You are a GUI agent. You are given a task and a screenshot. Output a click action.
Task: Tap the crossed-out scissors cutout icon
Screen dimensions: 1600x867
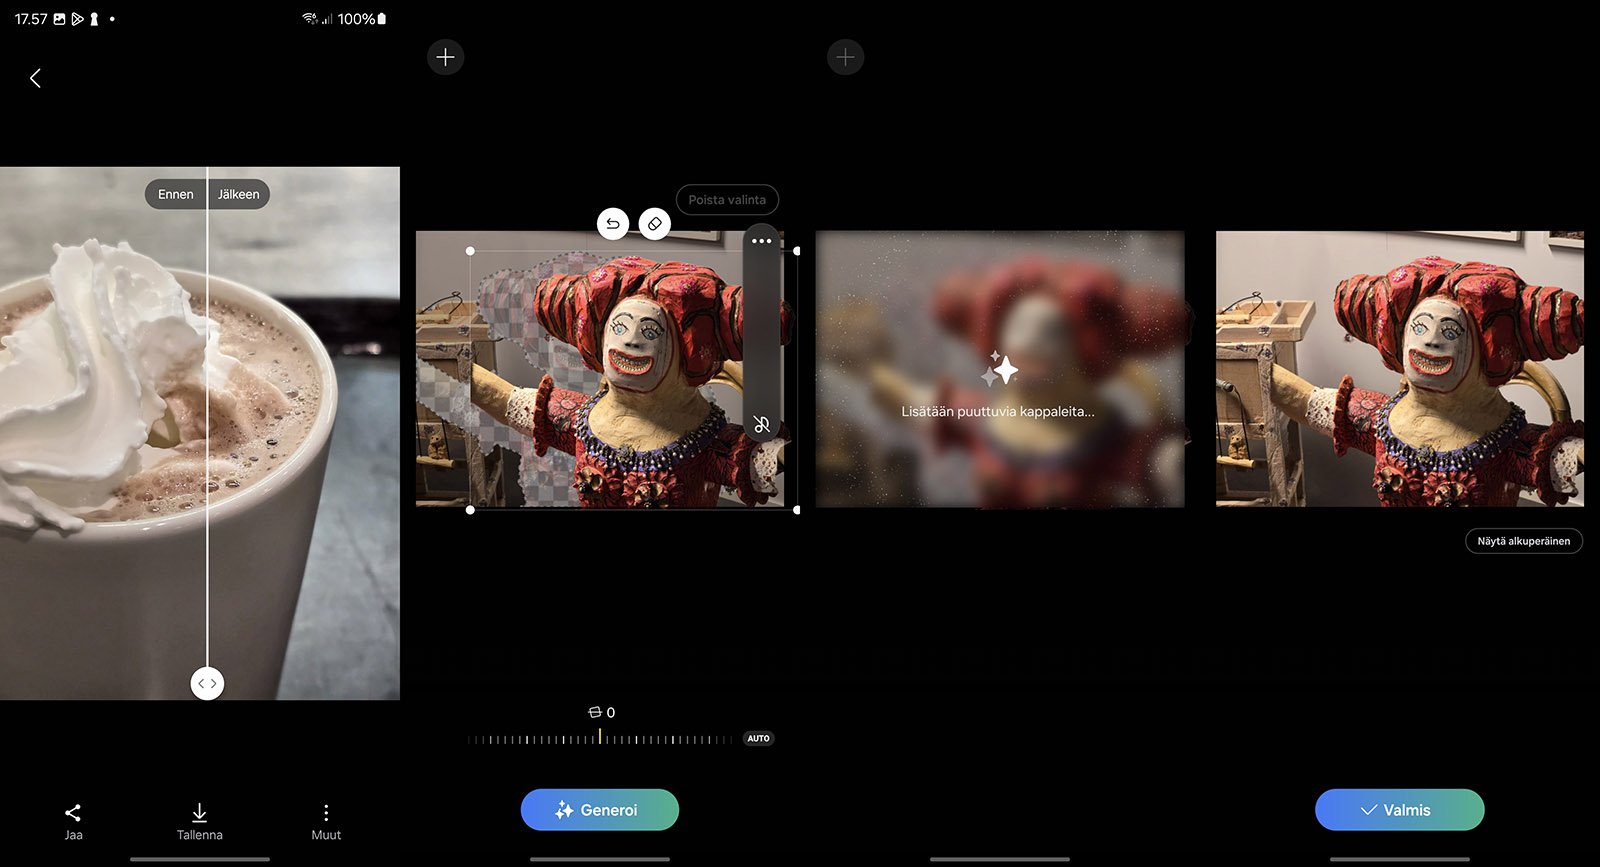pyautogui.click(x=762, y=425)
